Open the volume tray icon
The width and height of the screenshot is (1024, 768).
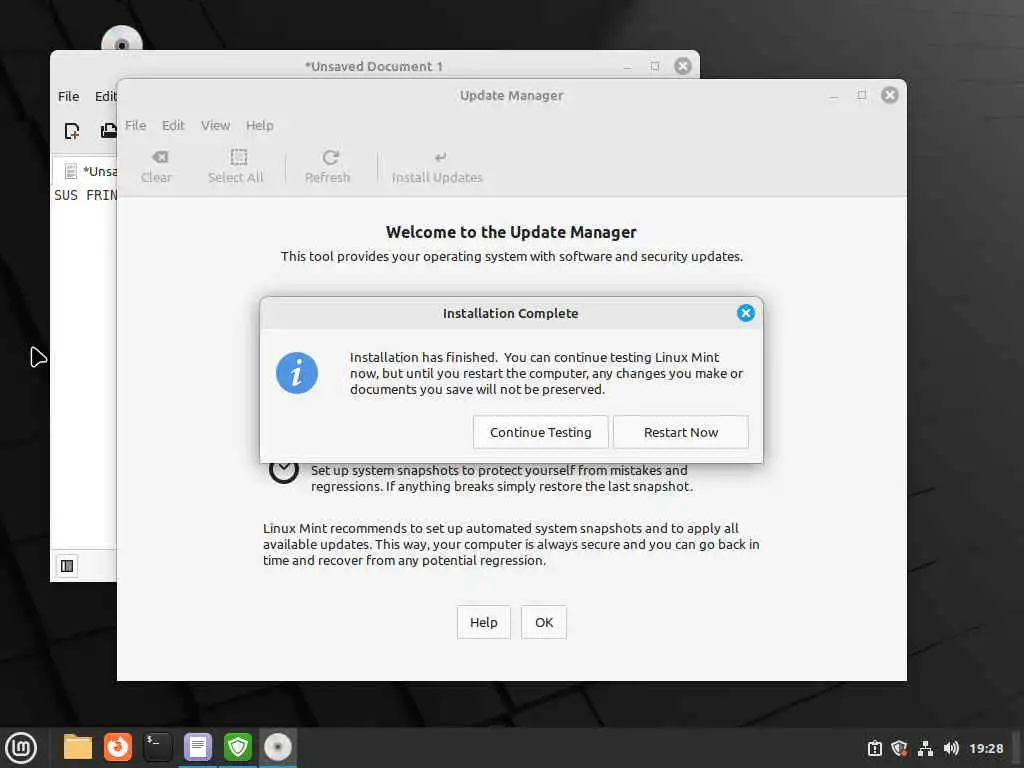pos(951,748)
